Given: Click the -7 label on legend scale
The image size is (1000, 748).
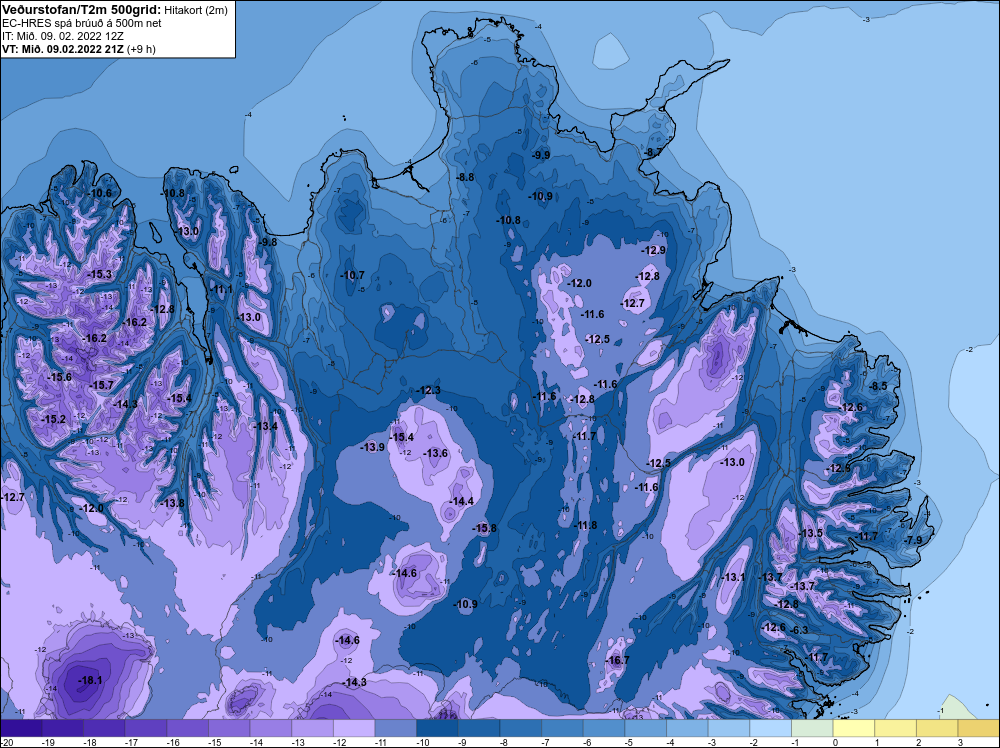Looking at the screenshot, I should pyautogui.click(x=546, y=743).
